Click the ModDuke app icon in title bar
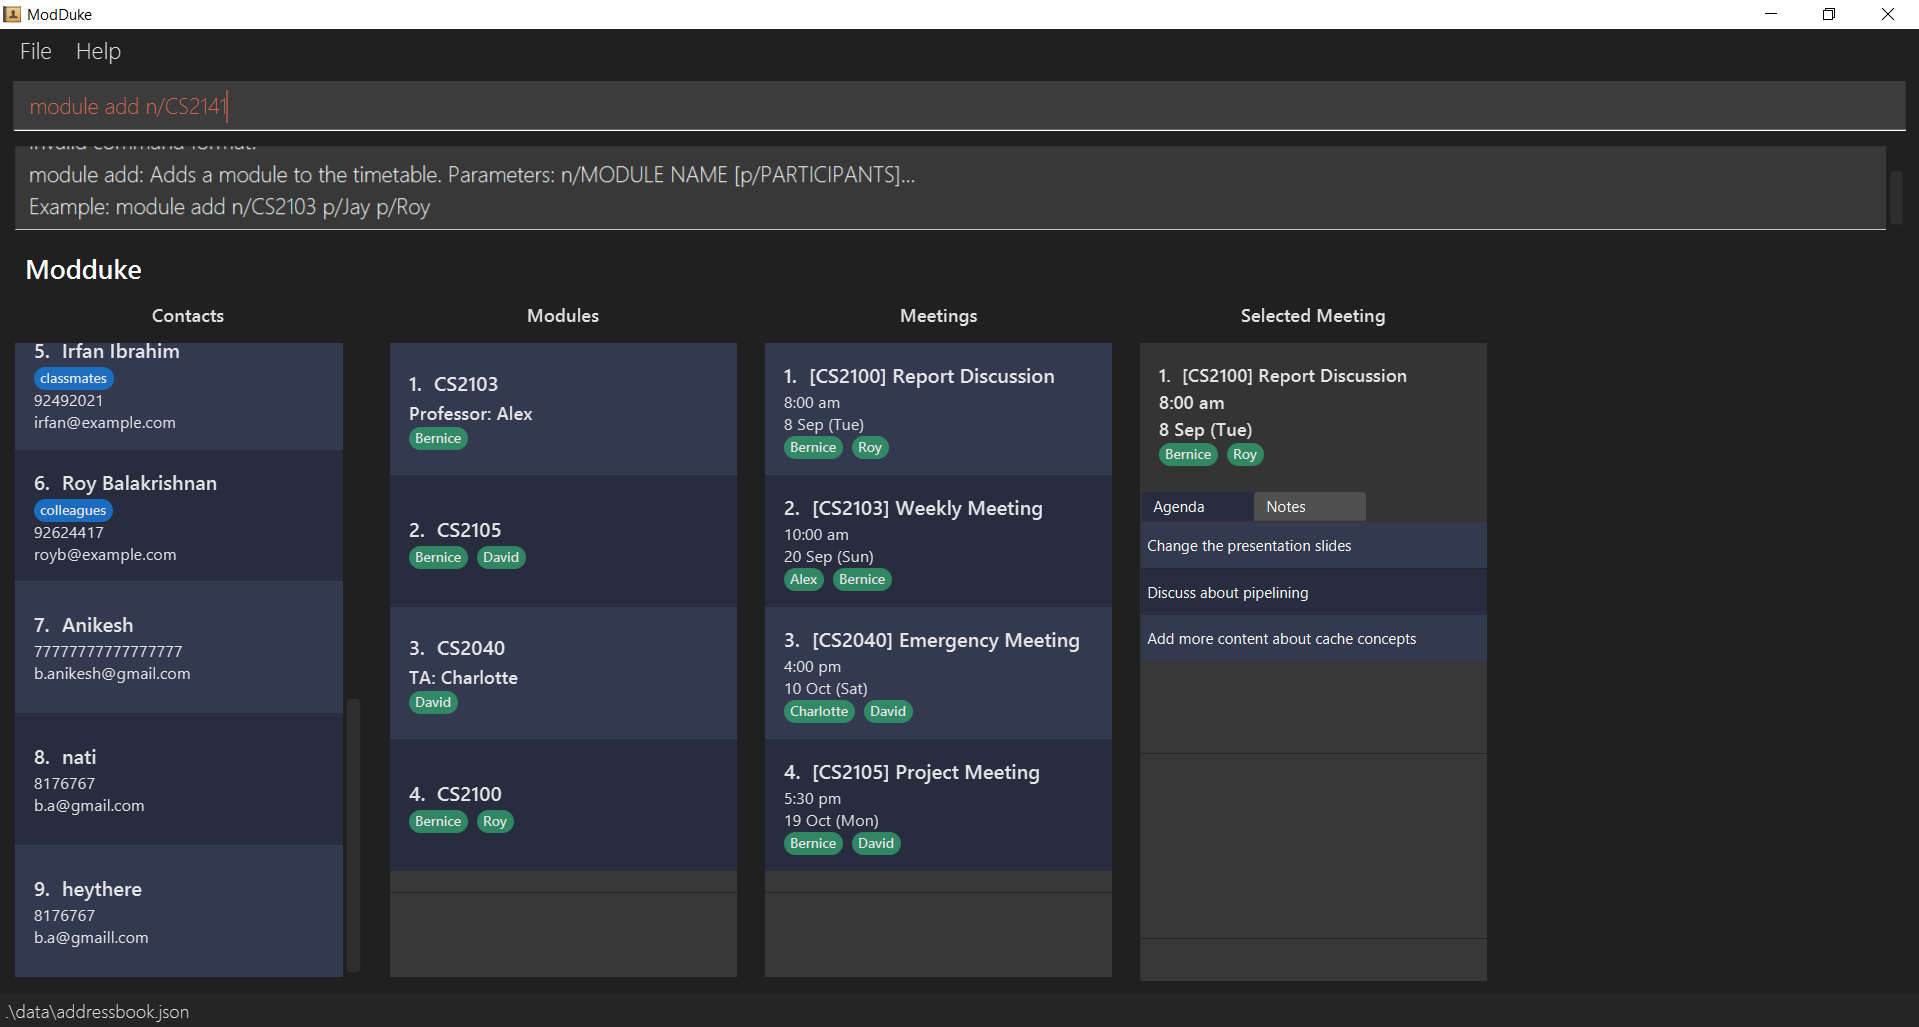Viewport: 1919px width, 1027px height. [12, 14]
